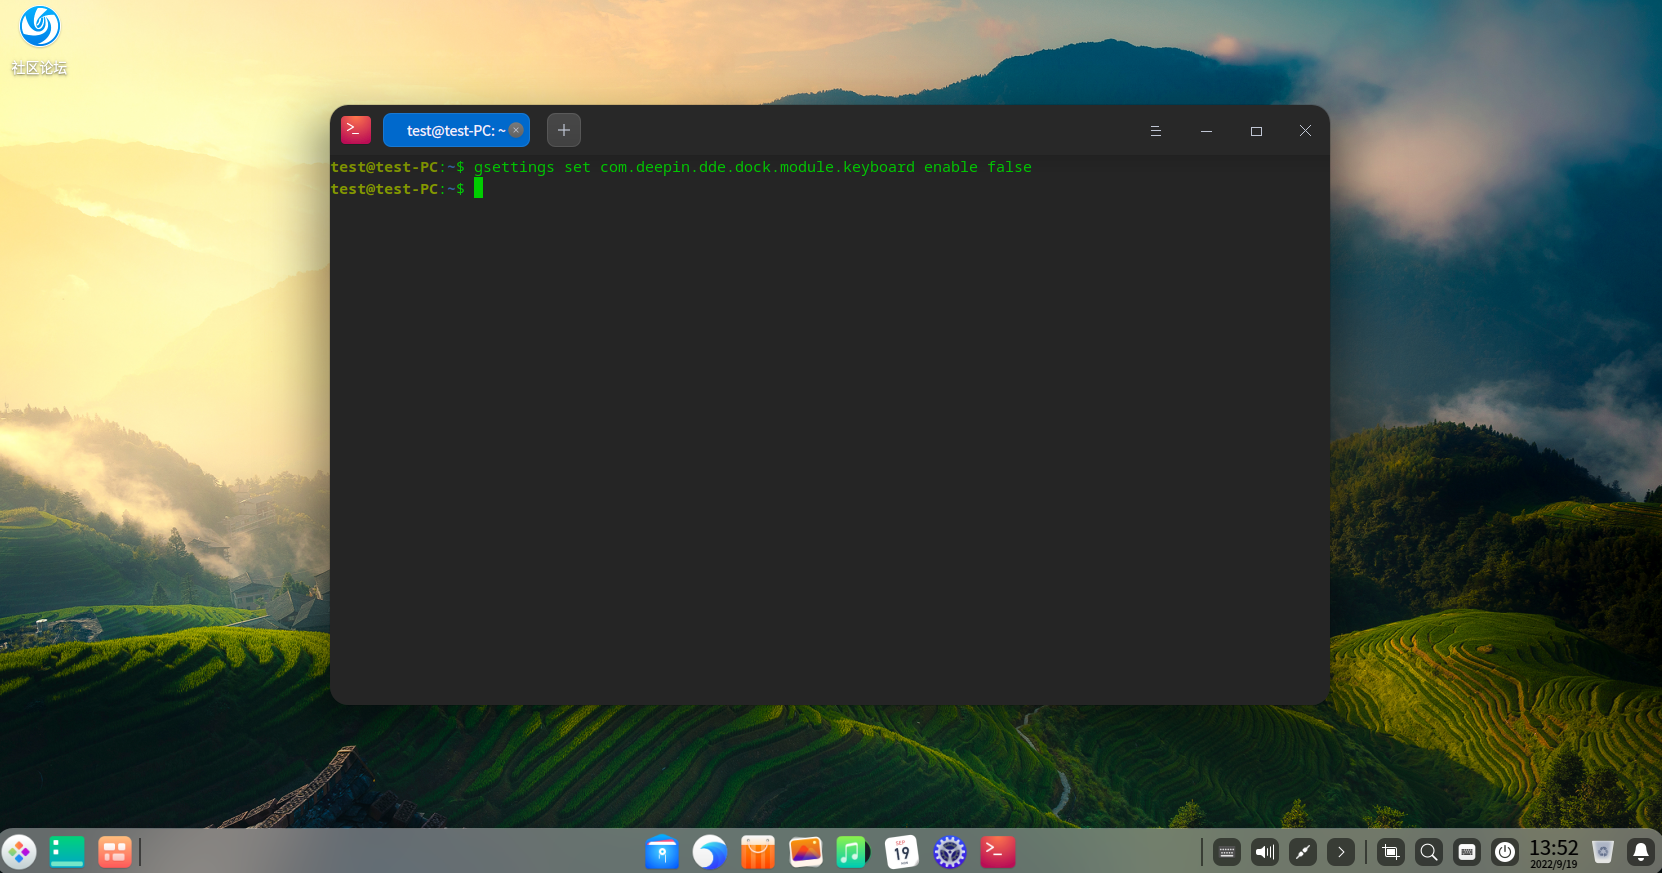Open the Launcher from the dock
Viewport: 1662px width, 873px height.
pyautogui.click(x=19, y=852)
